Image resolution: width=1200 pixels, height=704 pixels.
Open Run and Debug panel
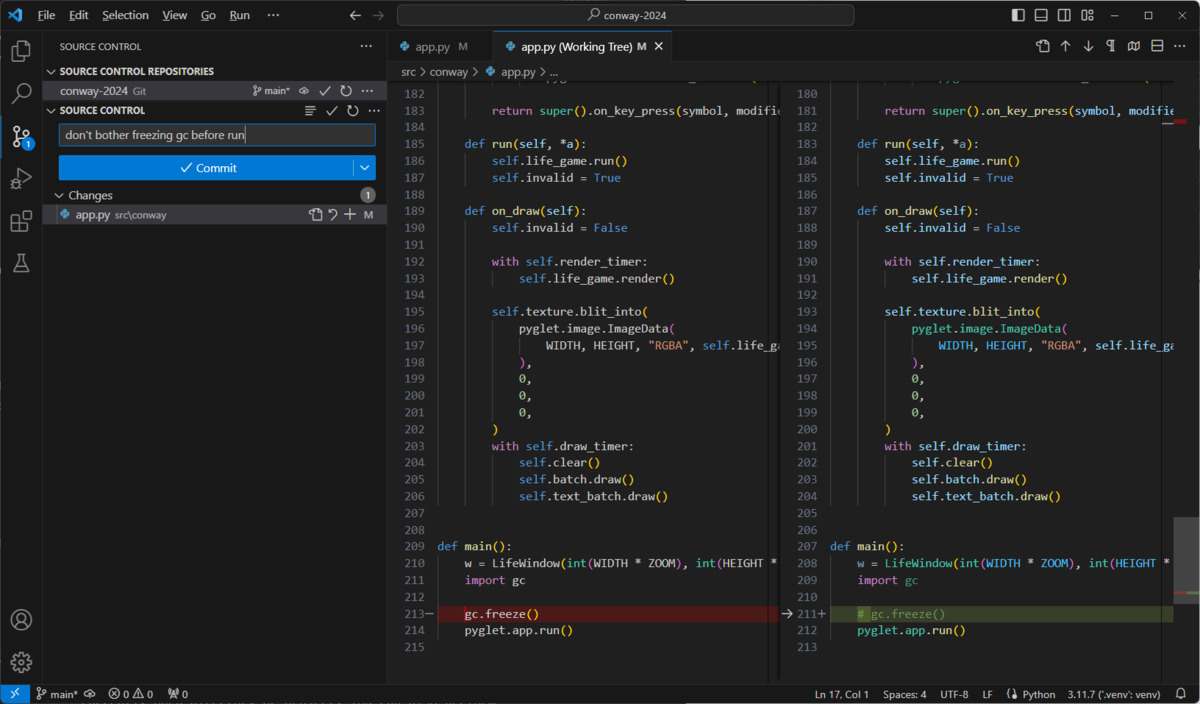(x=20, y=180)
